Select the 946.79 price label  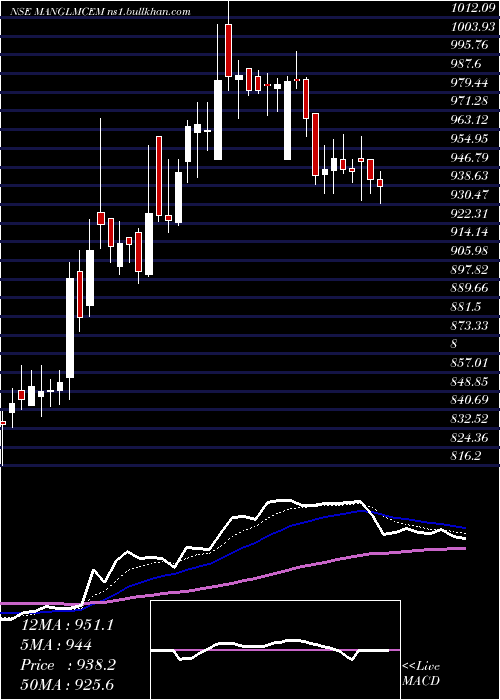471,158
